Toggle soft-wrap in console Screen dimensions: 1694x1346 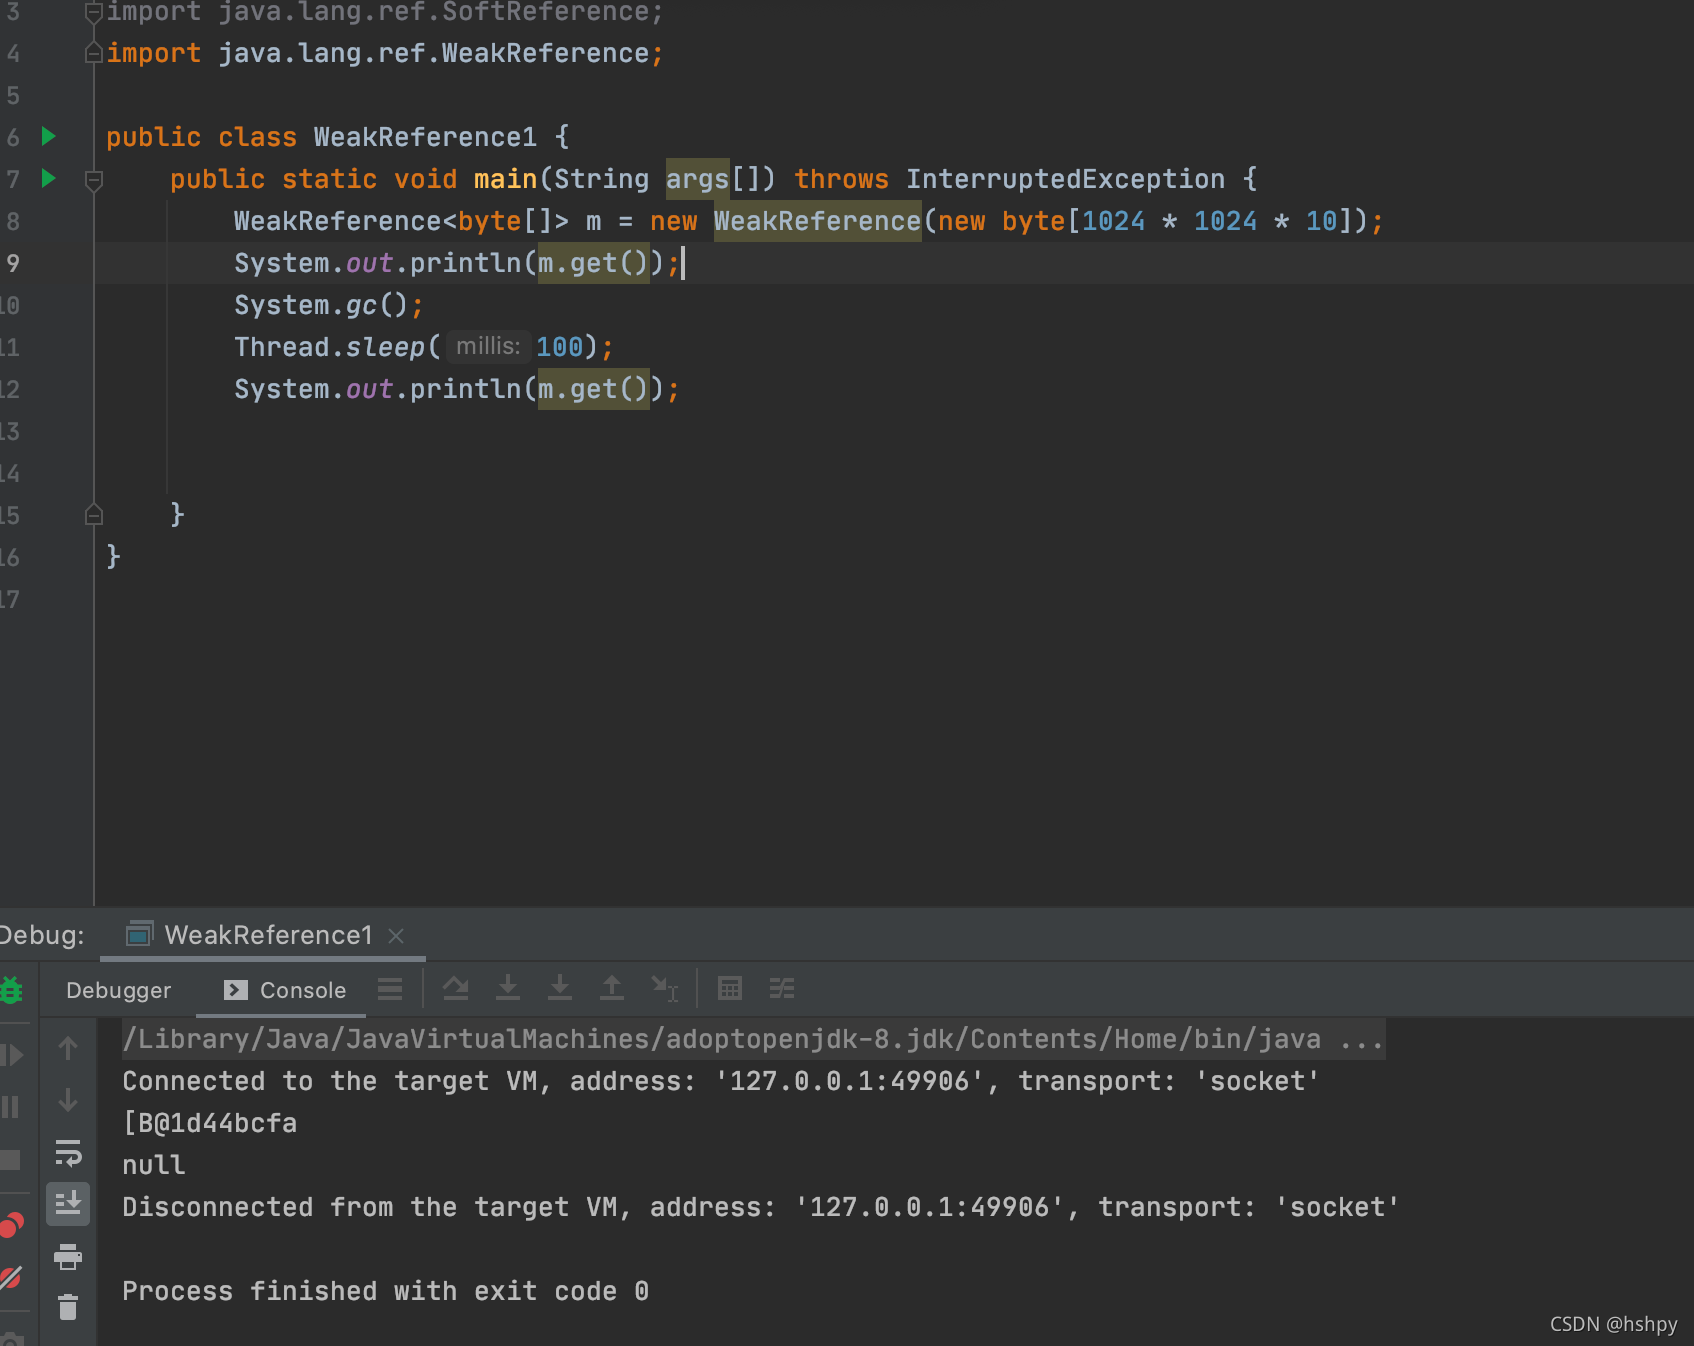point(68,1153)
